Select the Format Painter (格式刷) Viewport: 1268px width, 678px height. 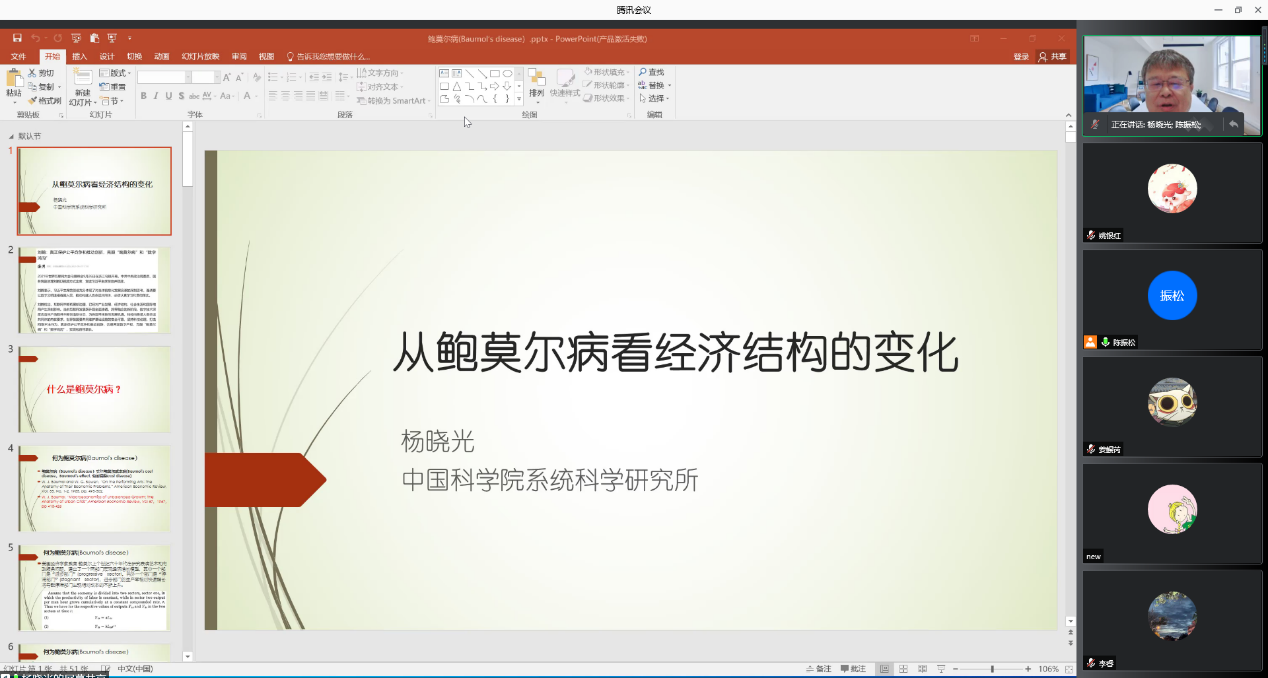[45, 100]
